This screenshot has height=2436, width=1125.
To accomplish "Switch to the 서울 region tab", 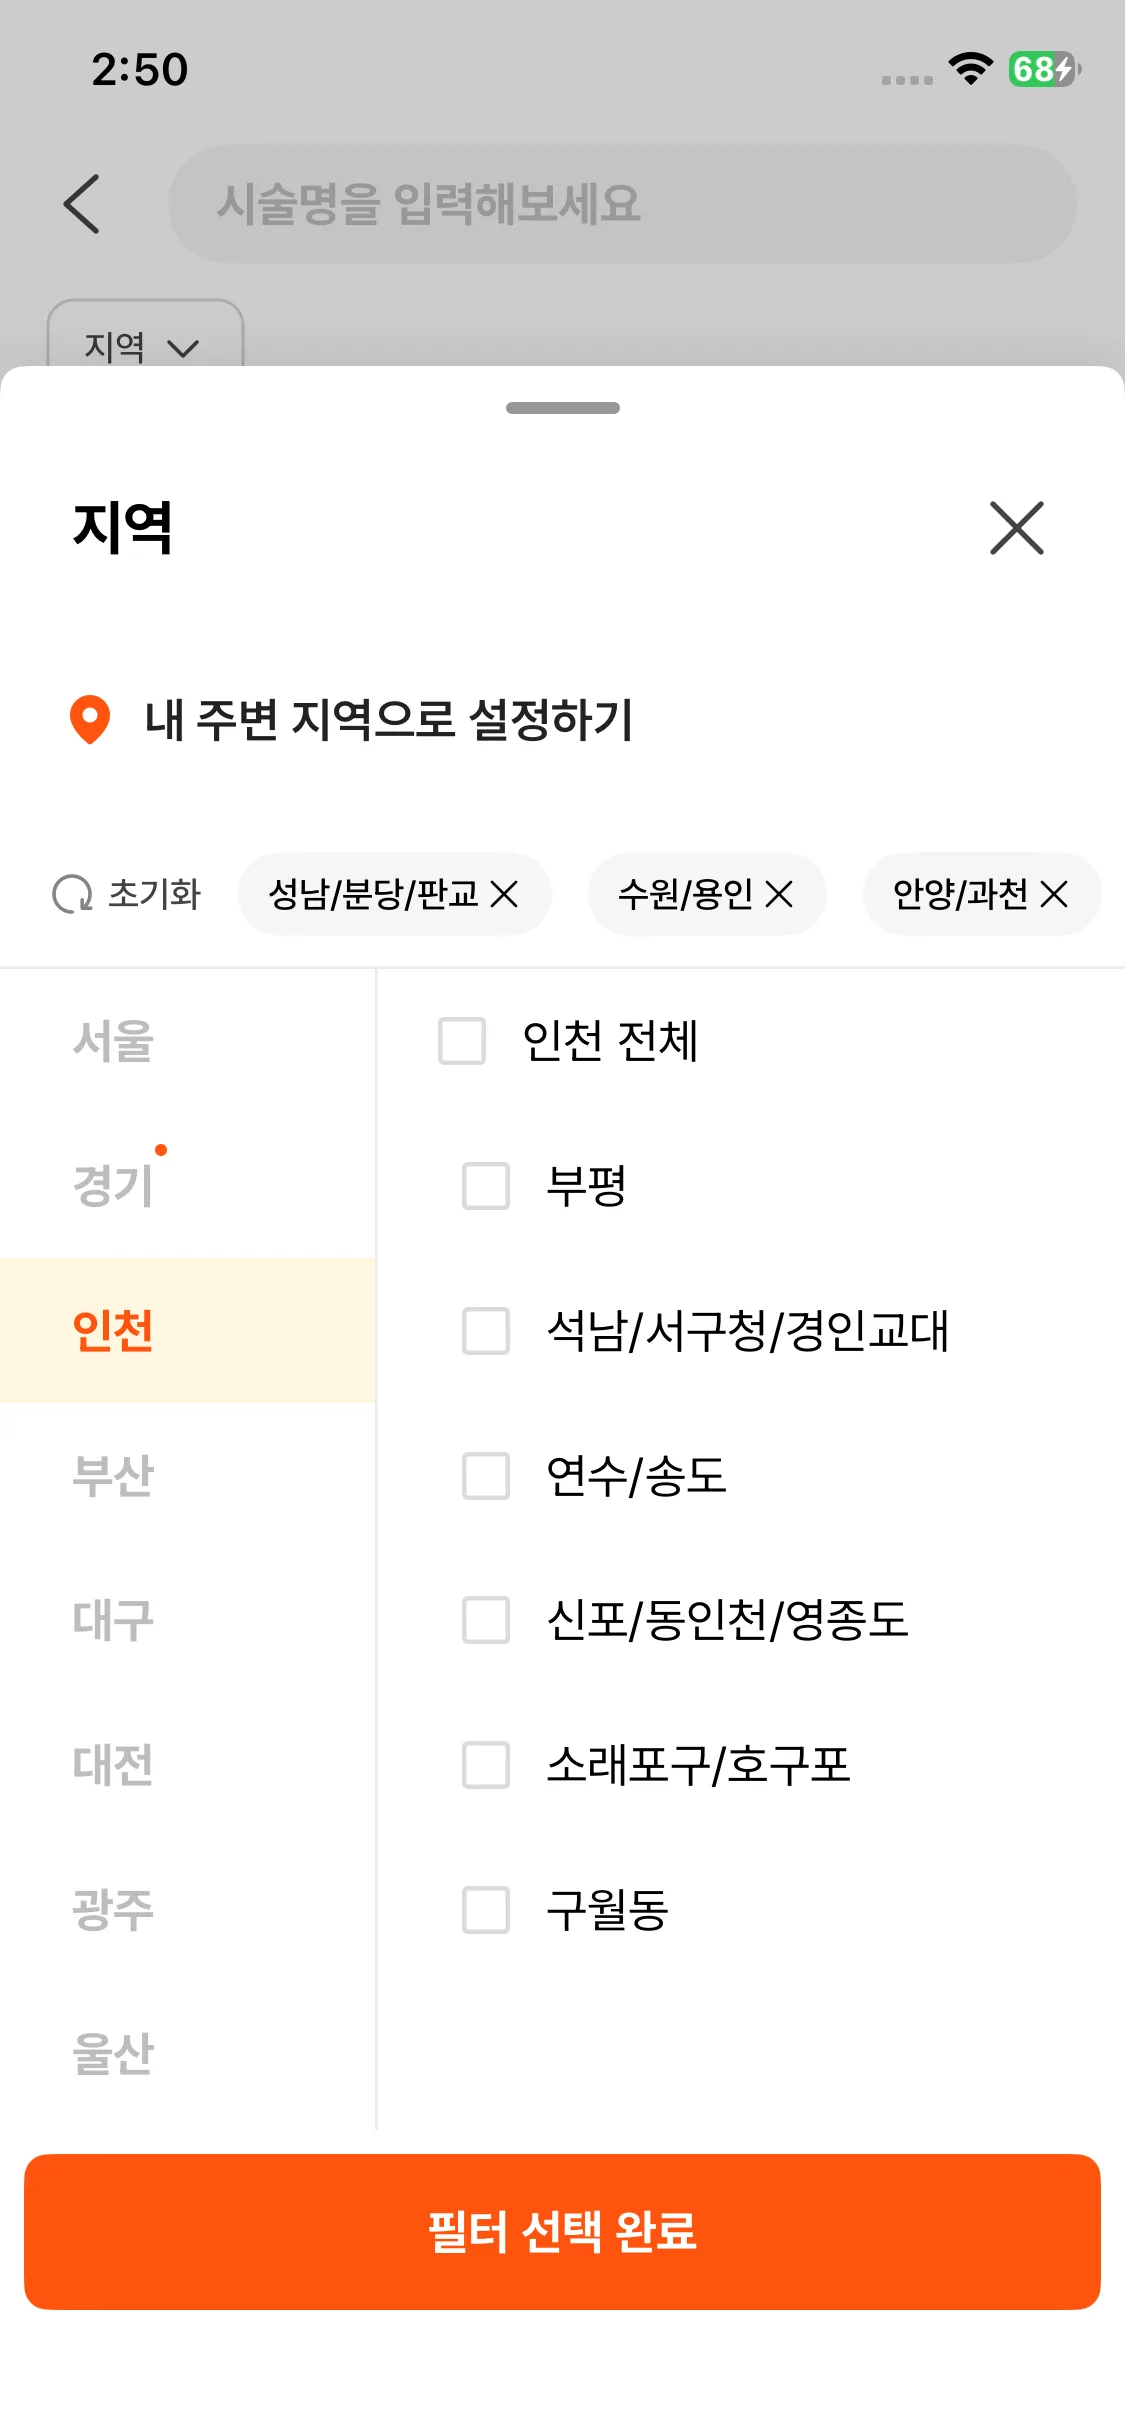I will coord(113,1041).
